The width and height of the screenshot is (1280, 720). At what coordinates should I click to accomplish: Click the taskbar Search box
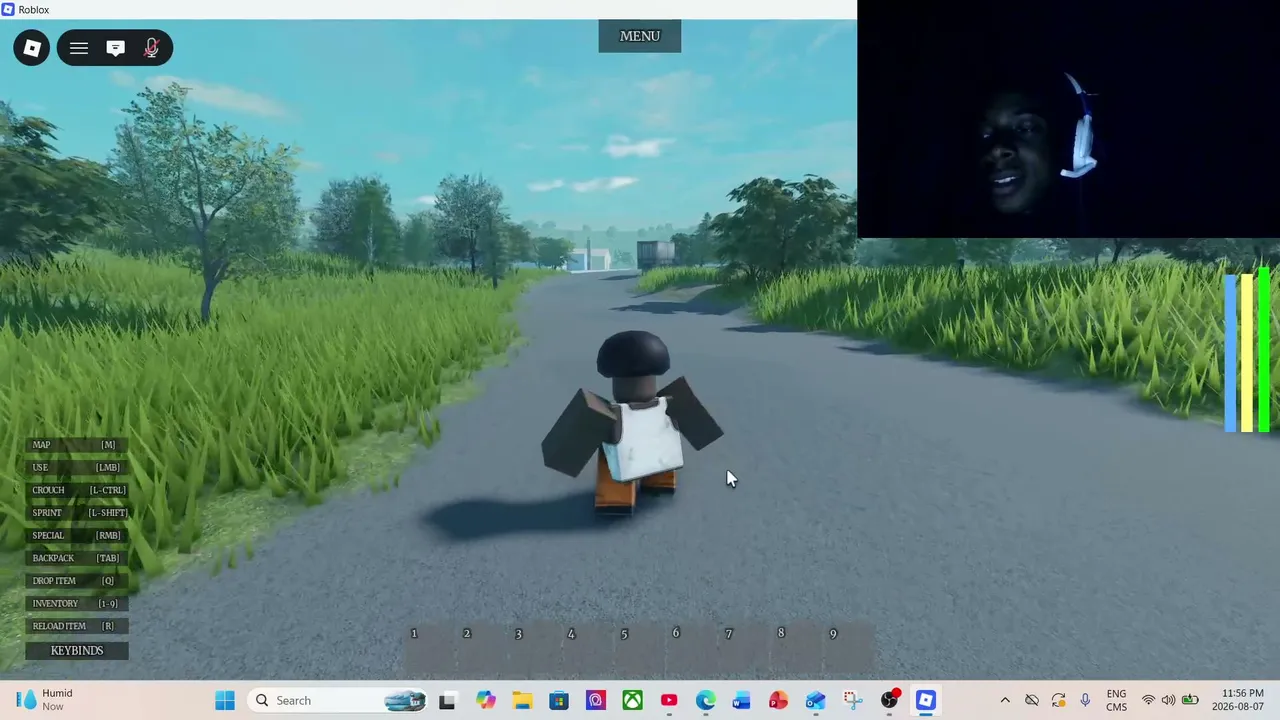[339, 700]
